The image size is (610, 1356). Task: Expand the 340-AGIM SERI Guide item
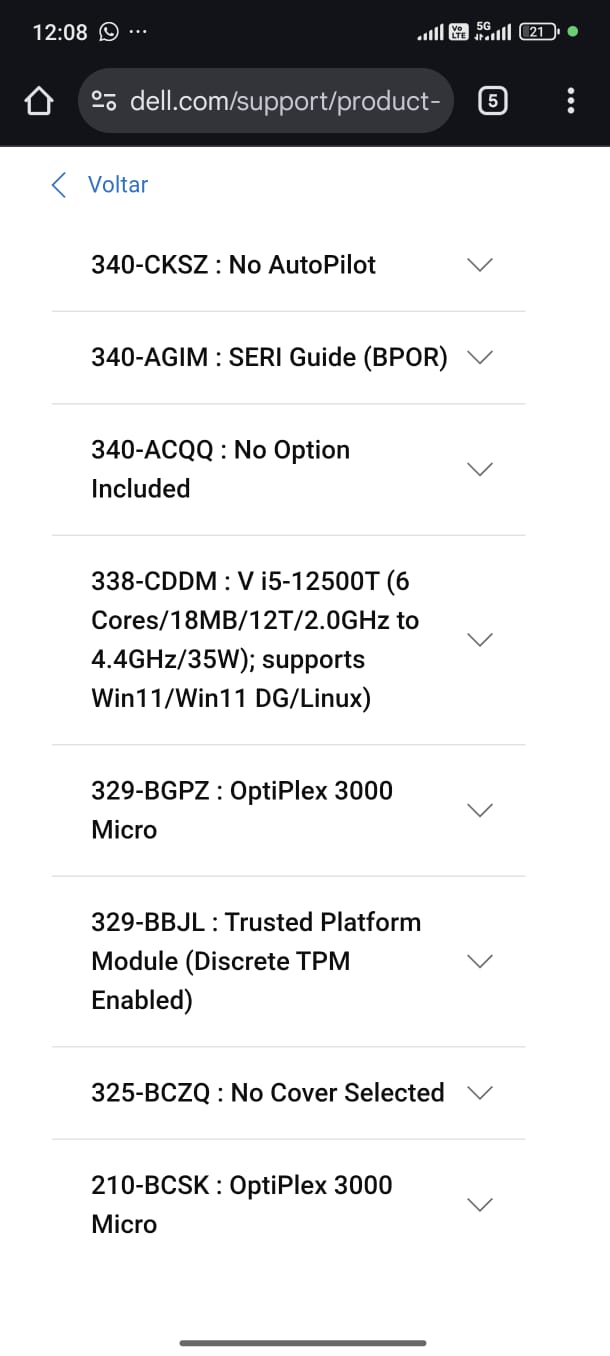481,358
